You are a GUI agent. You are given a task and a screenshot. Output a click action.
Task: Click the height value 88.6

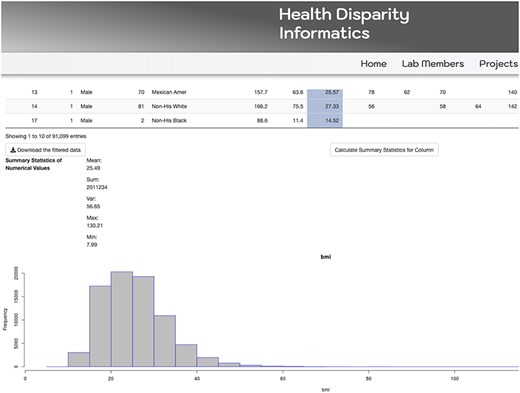[262, 121]
